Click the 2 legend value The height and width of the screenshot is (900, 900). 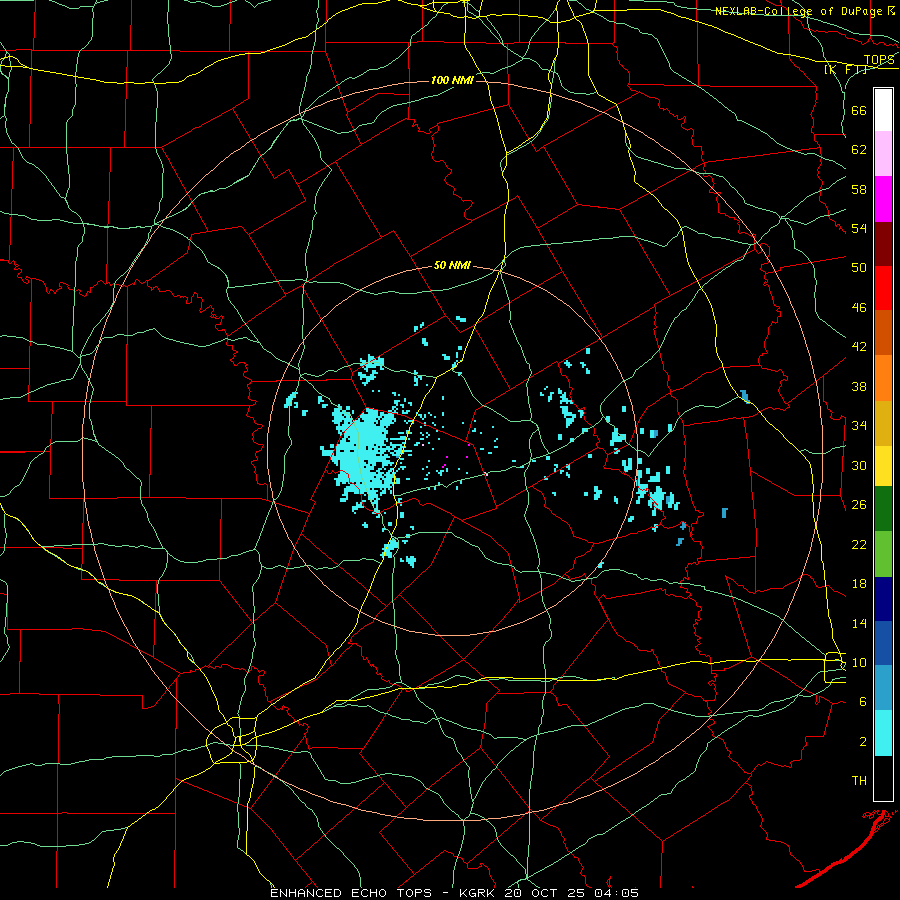coord(863,742)
